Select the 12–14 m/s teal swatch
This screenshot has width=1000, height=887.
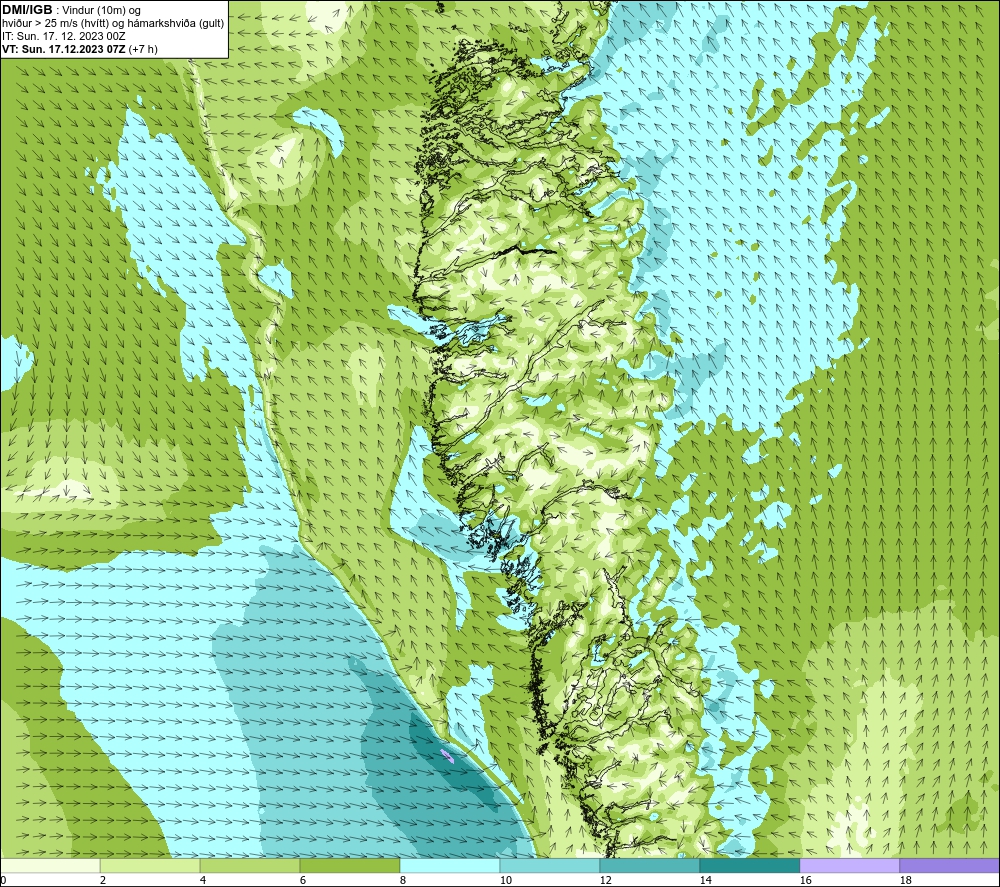pyautogui.click(x=649, y=865)
